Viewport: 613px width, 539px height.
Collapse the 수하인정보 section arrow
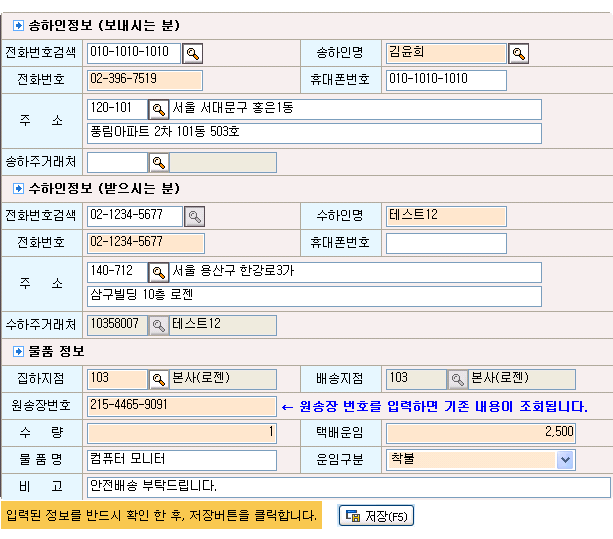pyautogui.click(x=18, y=189)
